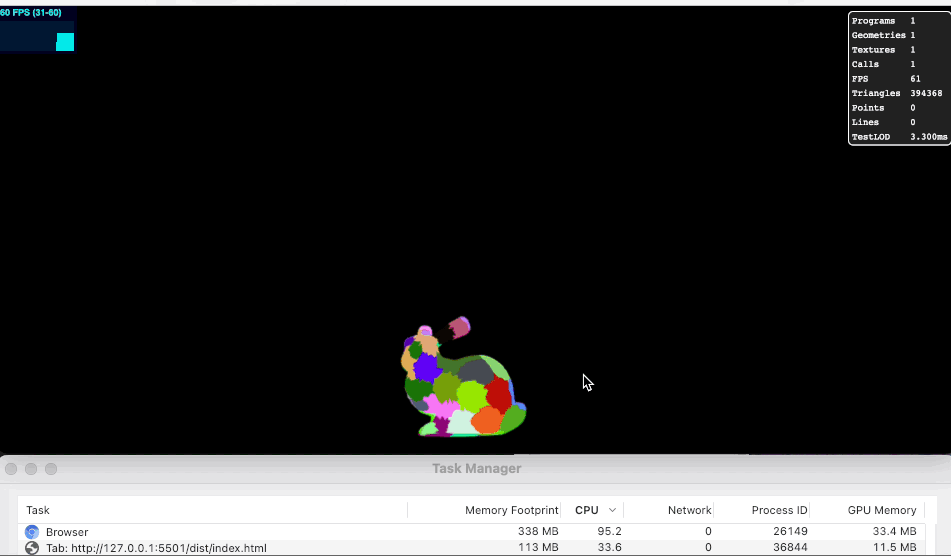Click the TestLOD 3.300ms entry

(899, 137)
